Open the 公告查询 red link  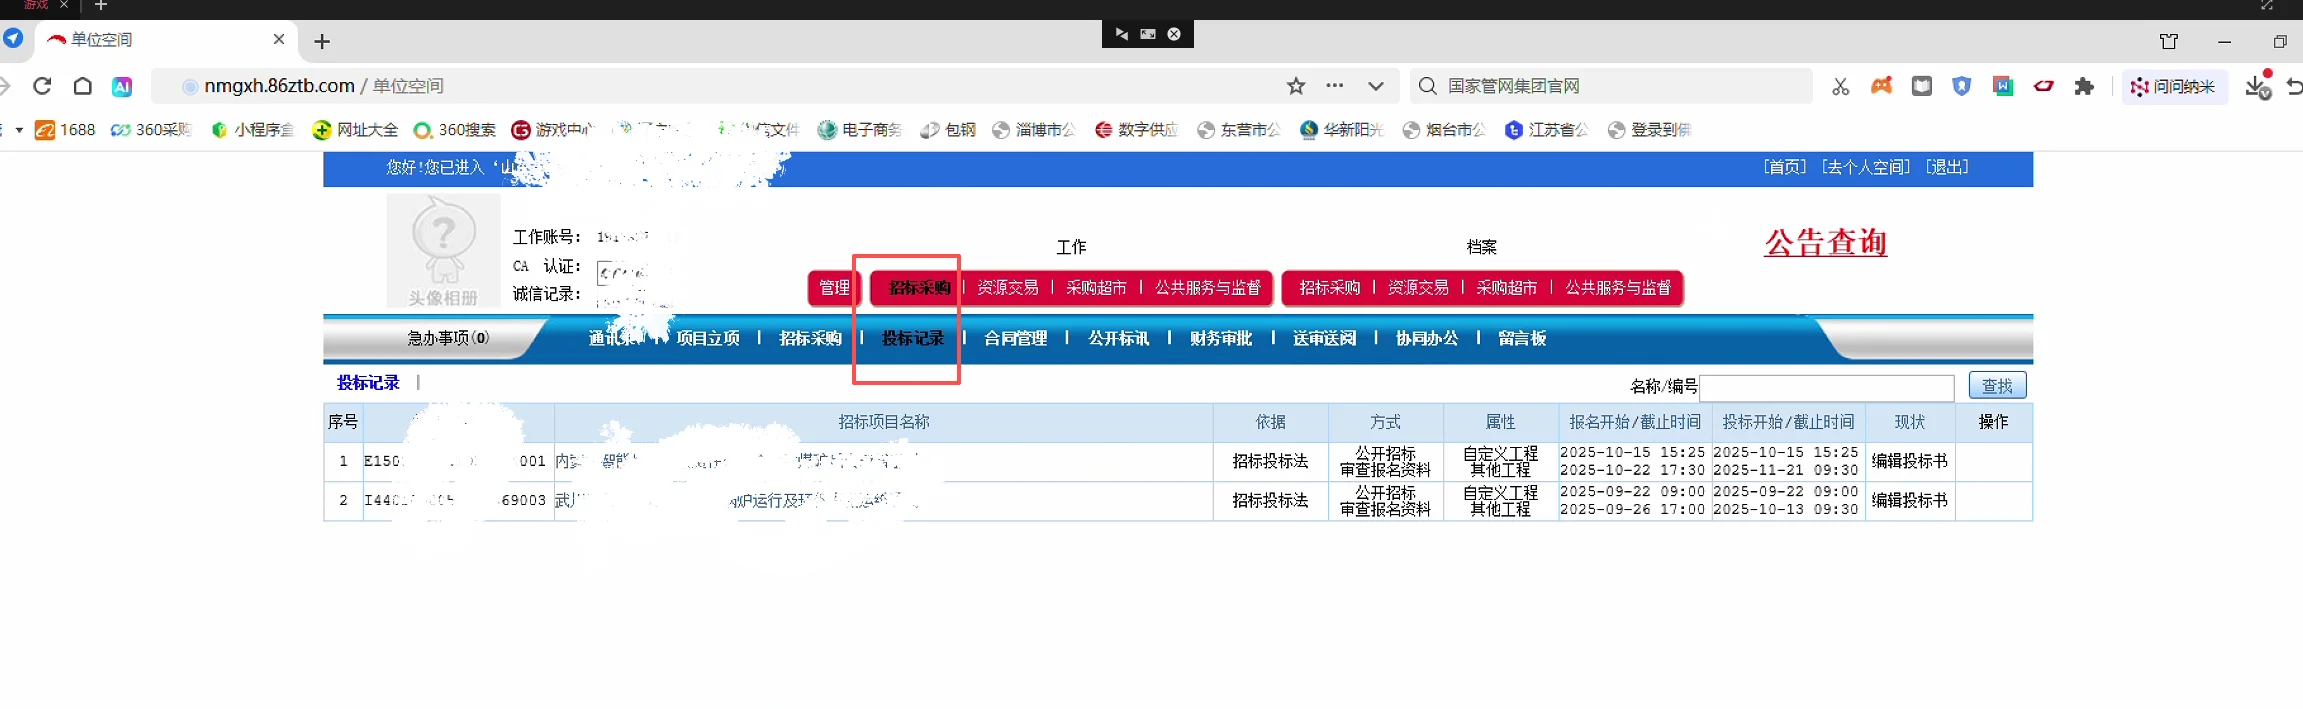[x=1825, y=243]
